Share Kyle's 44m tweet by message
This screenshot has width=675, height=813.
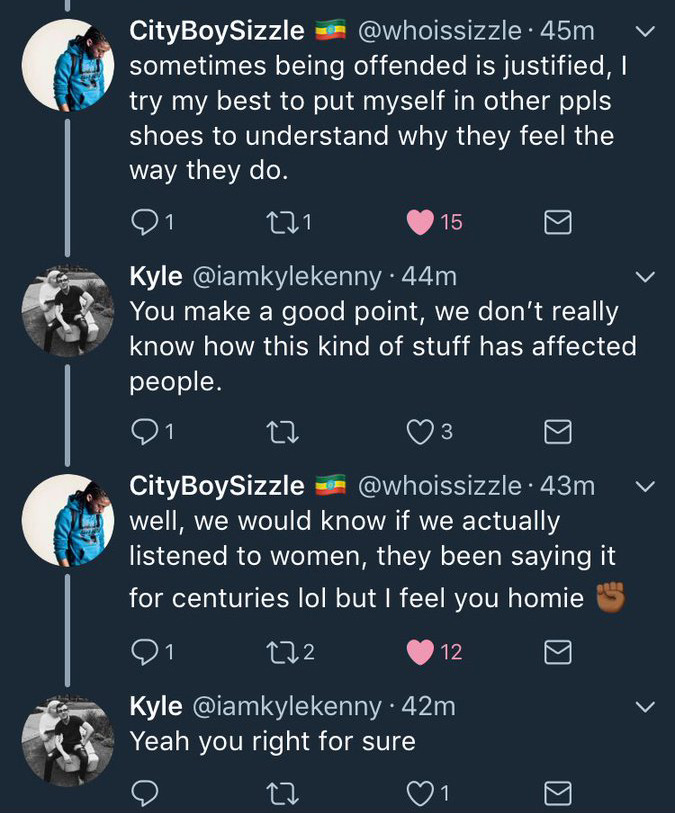tap(557, 431)
